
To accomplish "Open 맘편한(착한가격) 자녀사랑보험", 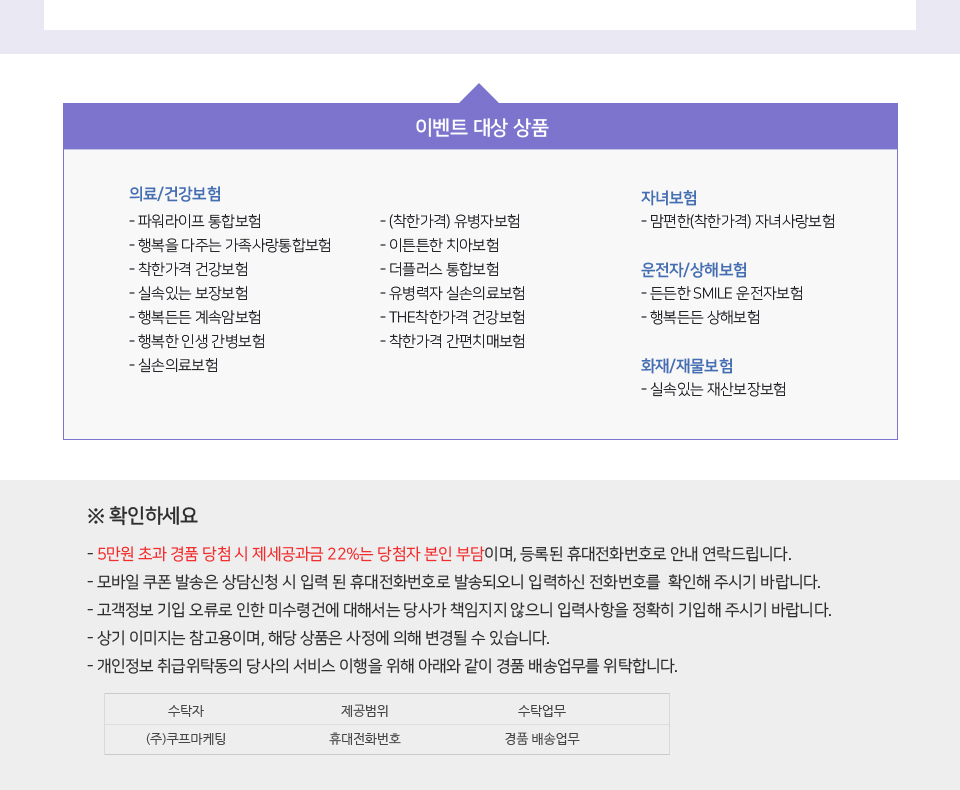I will (742, 221).
